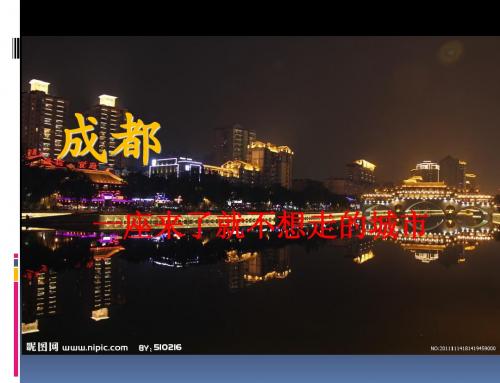This screenshot has height=383, width=500.
Task: Click the 昵图网 logo text
Action: click(x=42, y=347)
